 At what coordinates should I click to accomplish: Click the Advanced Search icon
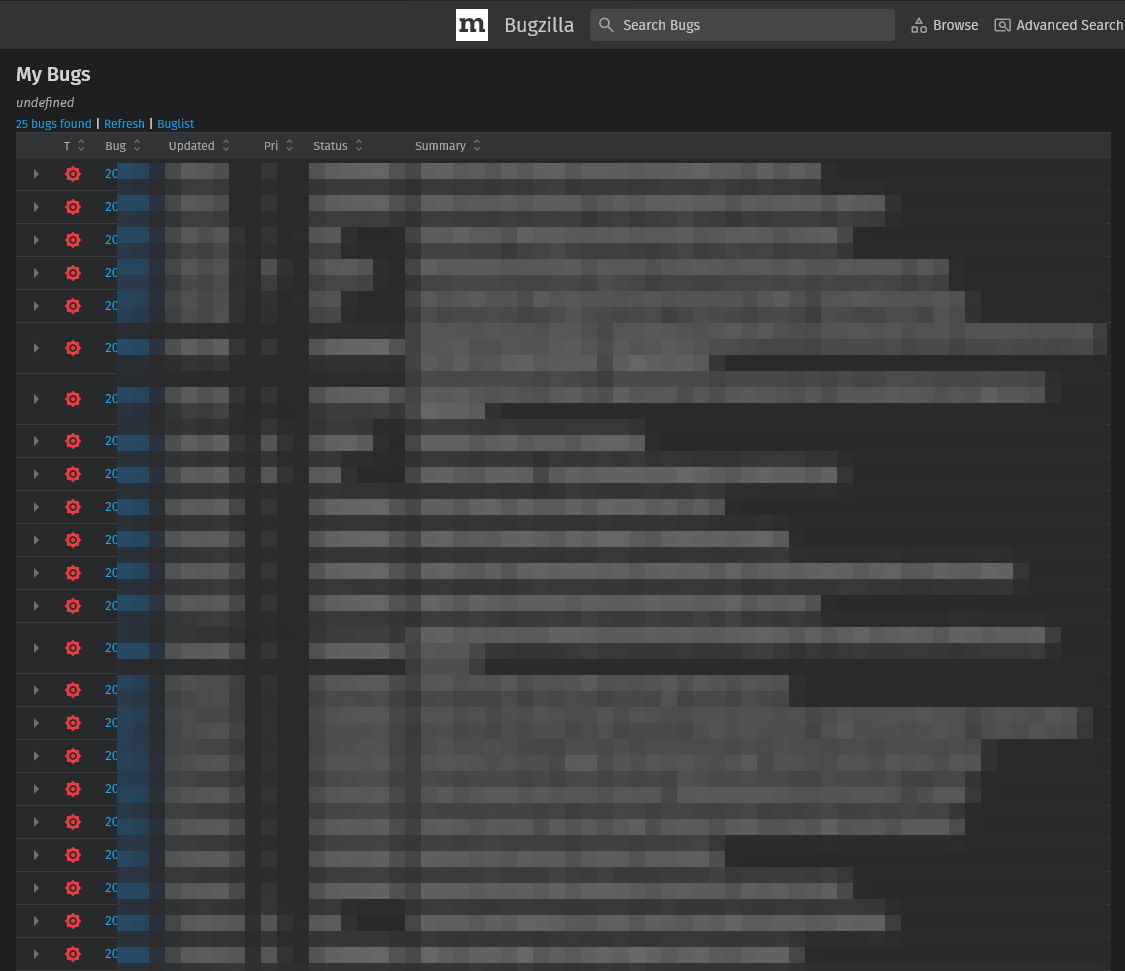pyautogui.click(x=1002, y=26)
